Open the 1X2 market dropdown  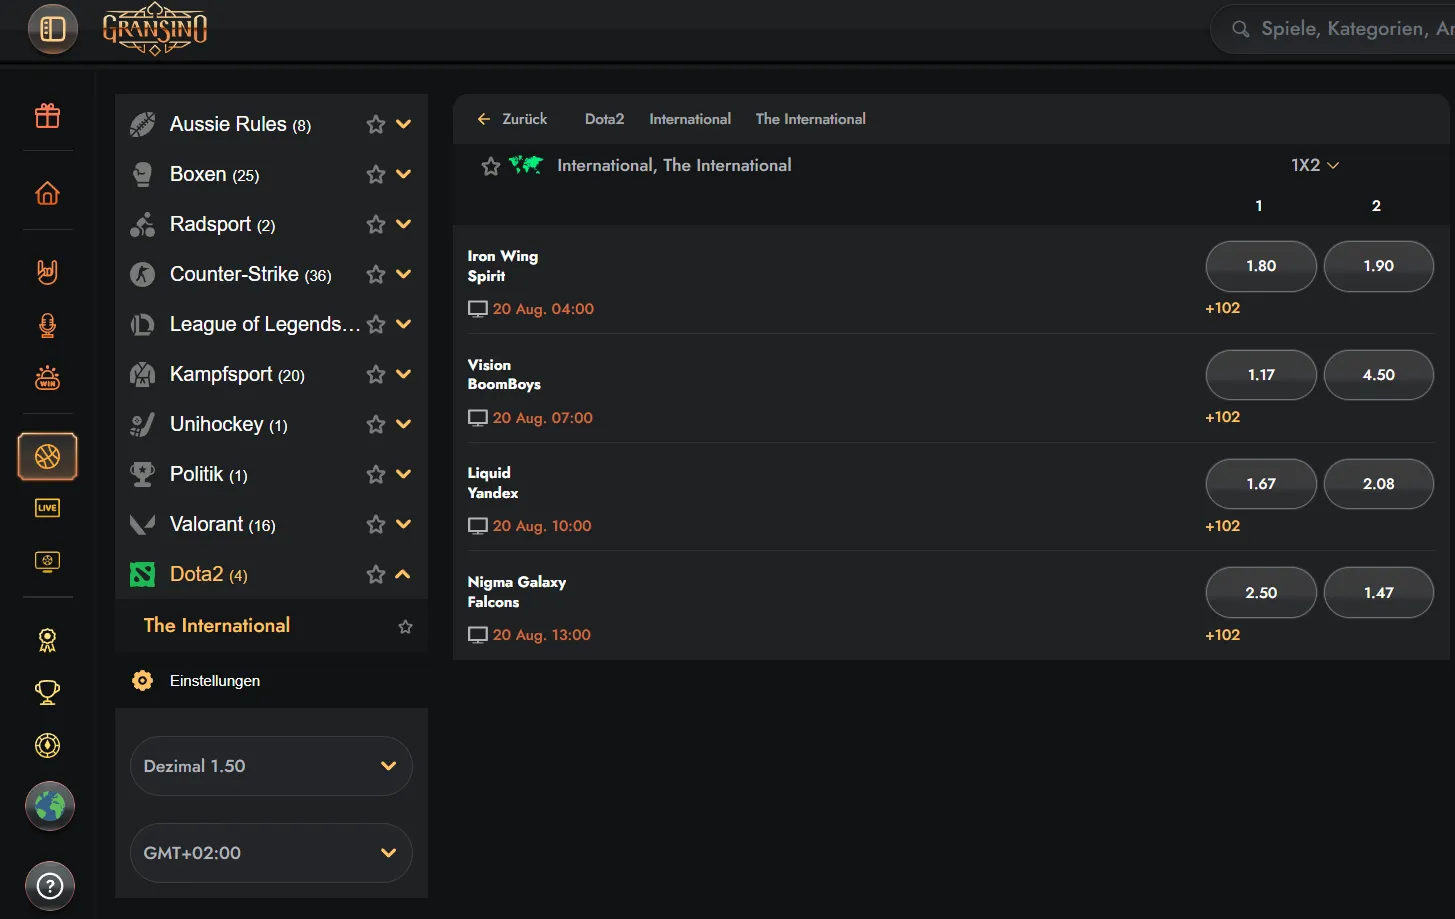(1315, 165)
